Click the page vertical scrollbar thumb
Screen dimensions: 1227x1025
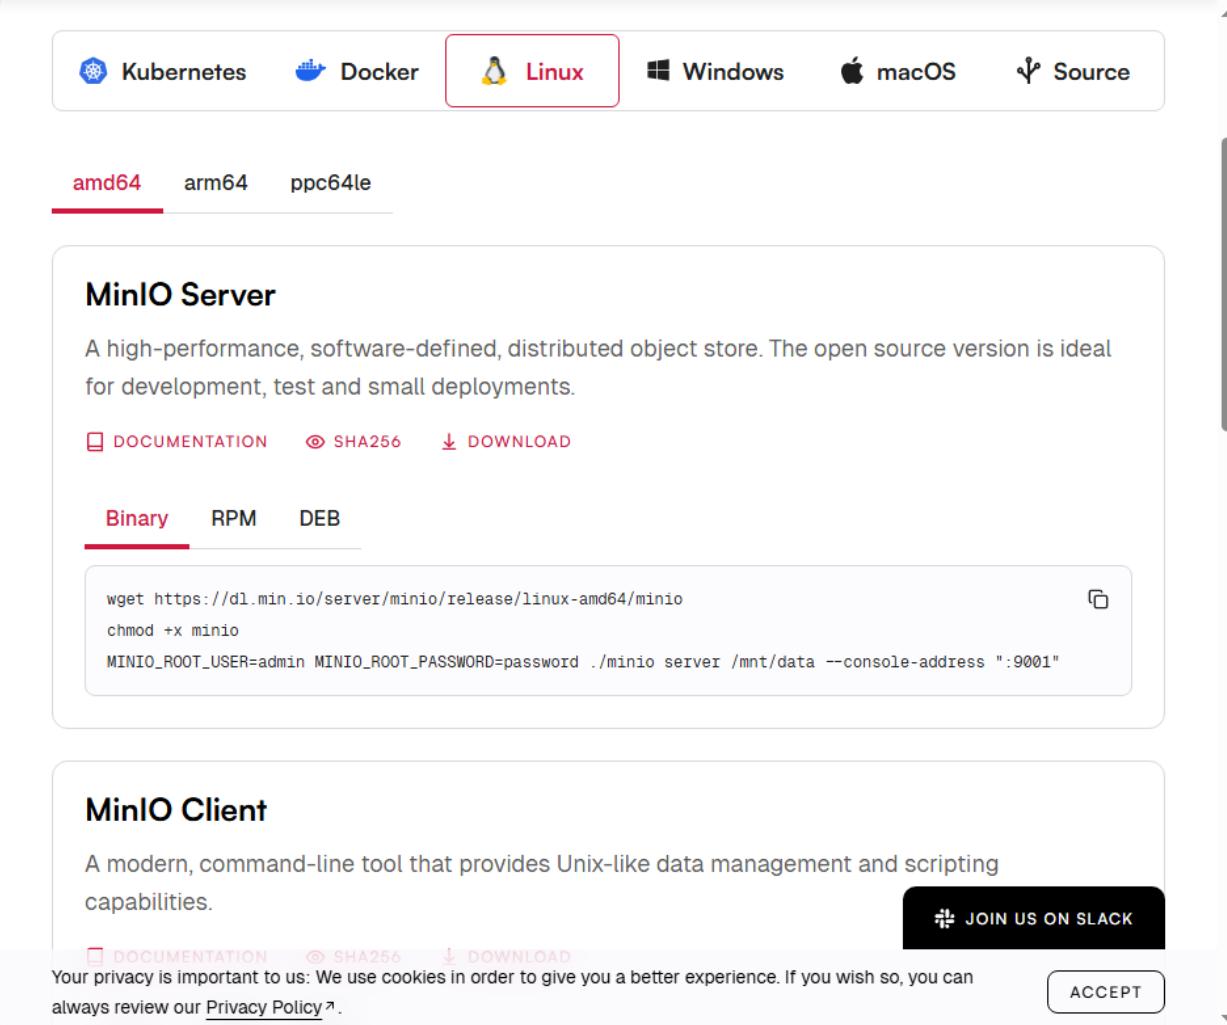coord(1222,283)
